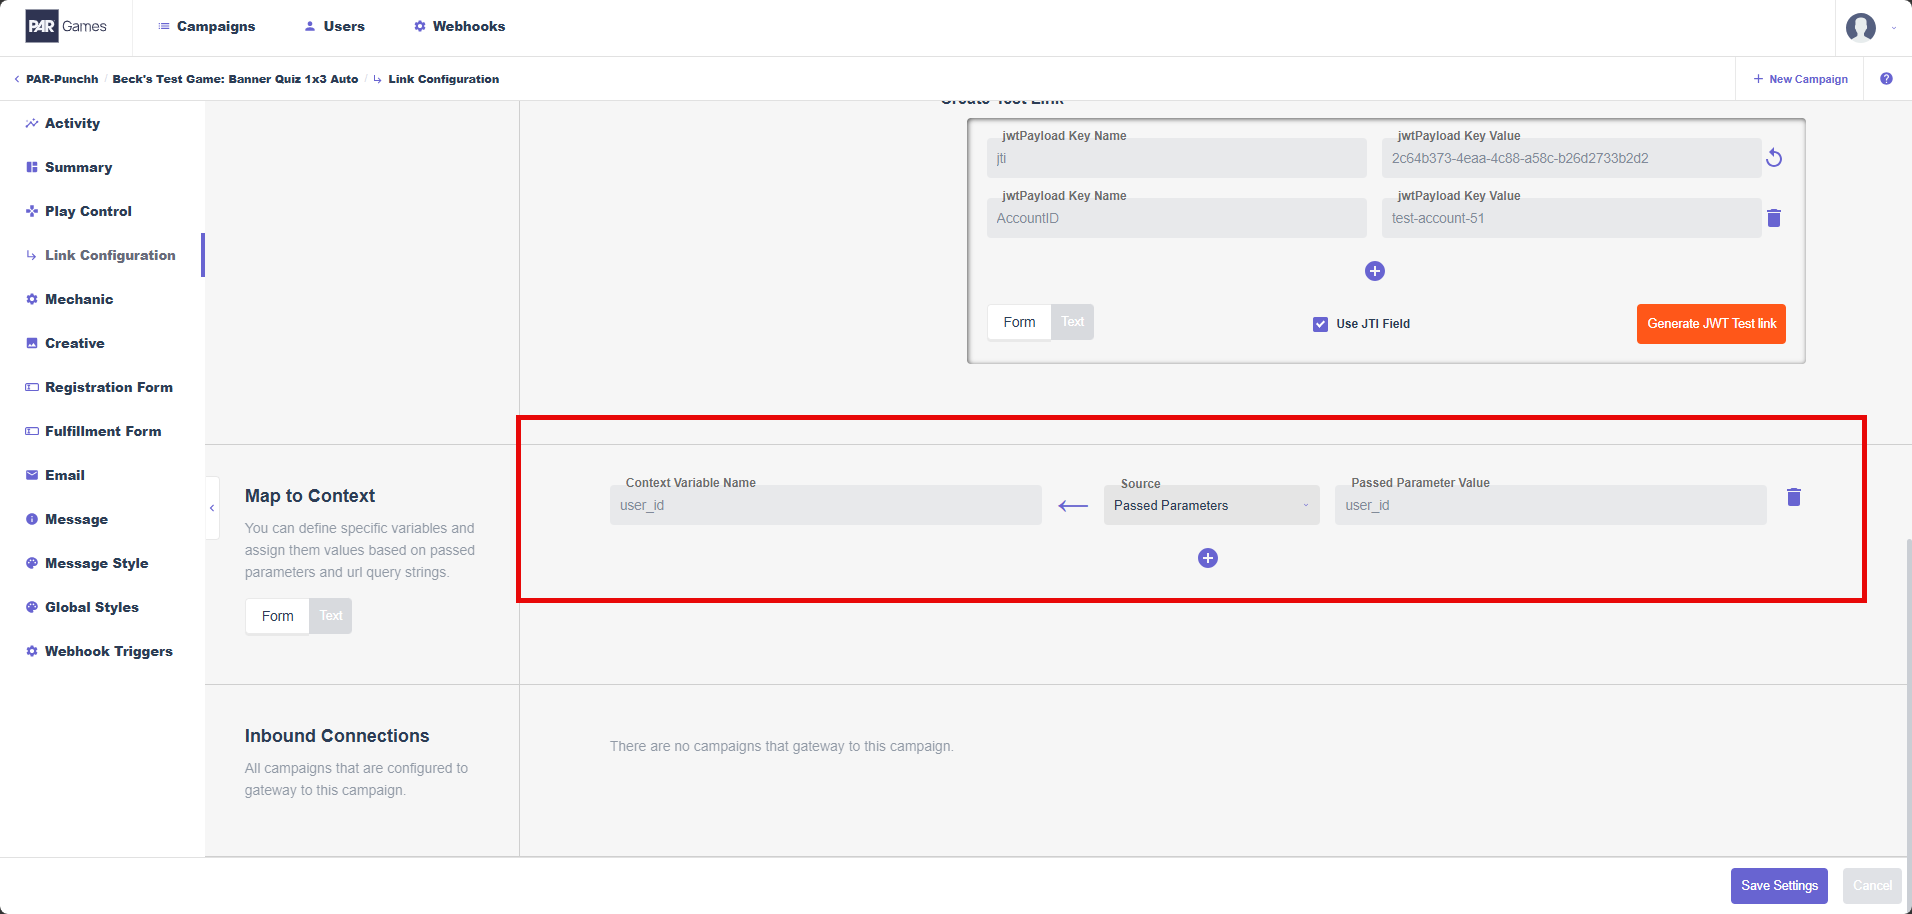Switch the JWT payload editor to Text mode

[x=1072, y=322]
